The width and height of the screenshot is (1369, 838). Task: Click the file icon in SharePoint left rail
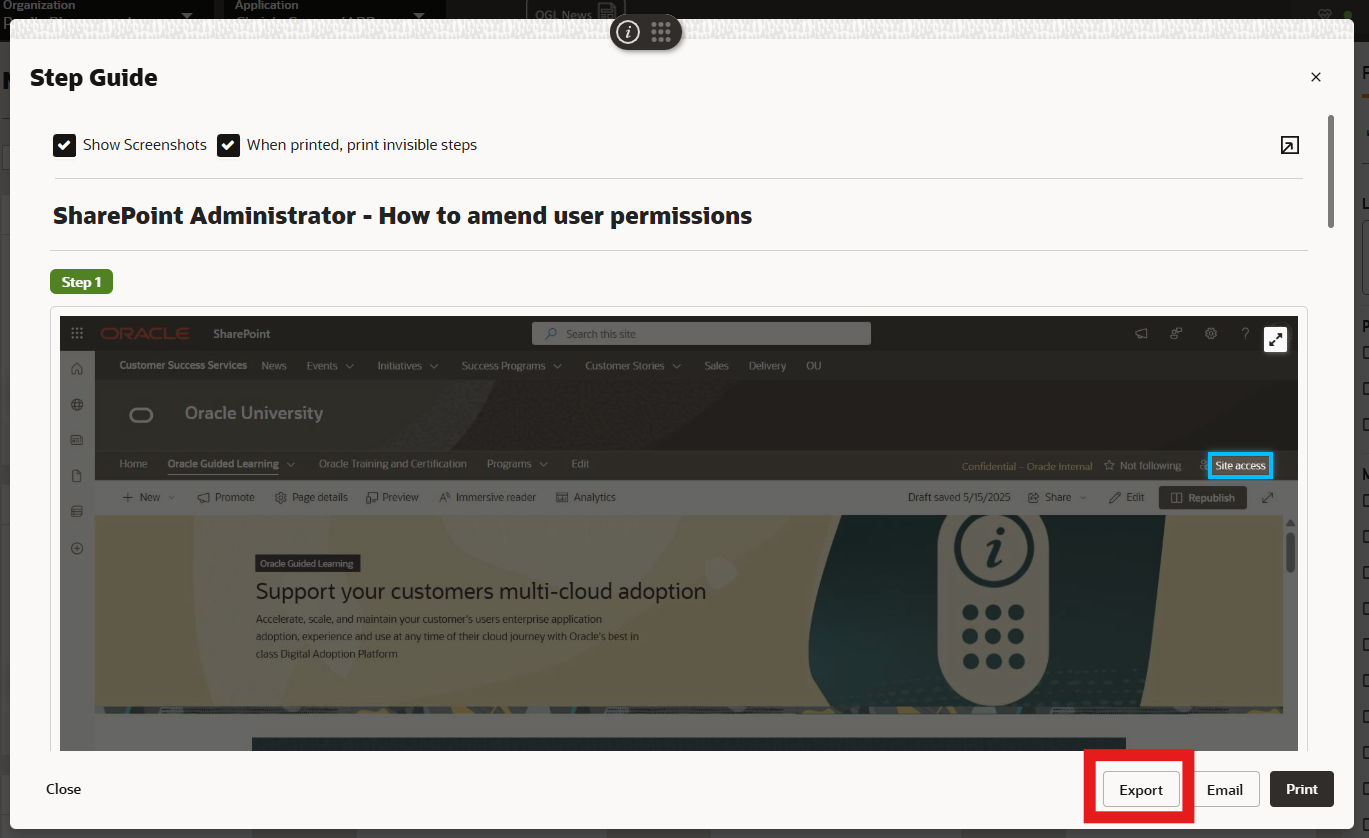pos(77,476)
